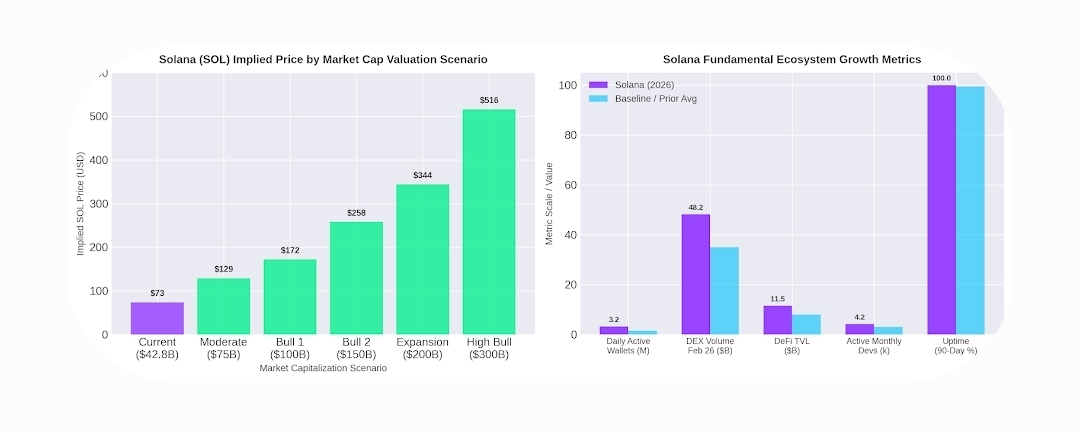Click the '80' tick on metric axis
Screen dimensions: 1080x431
(572, 135)
